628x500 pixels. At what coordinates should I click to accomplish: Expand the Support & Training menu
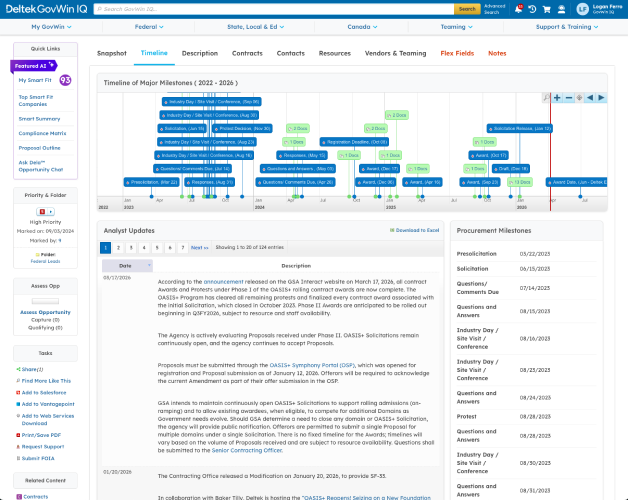click(567, 27)
